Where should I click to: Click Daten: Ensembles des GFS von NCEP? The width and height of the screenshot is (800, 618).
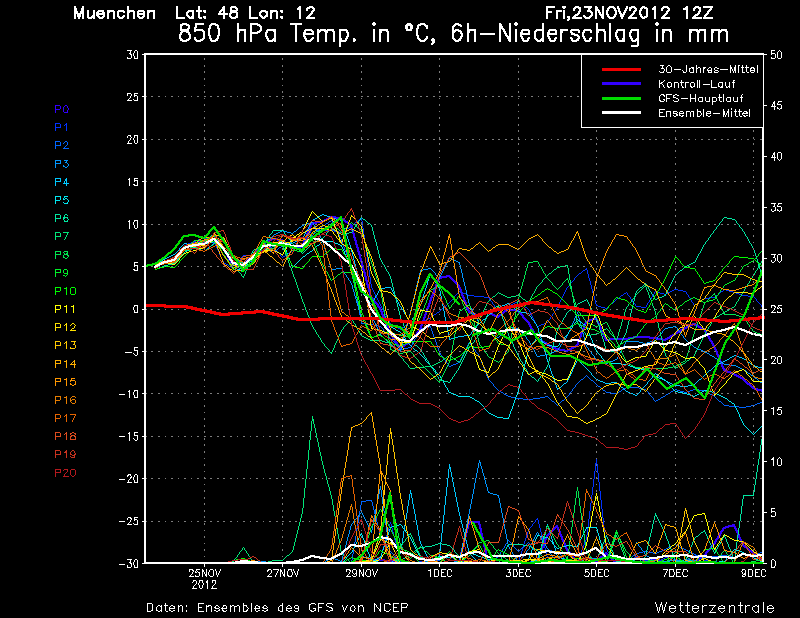[277, 607]
